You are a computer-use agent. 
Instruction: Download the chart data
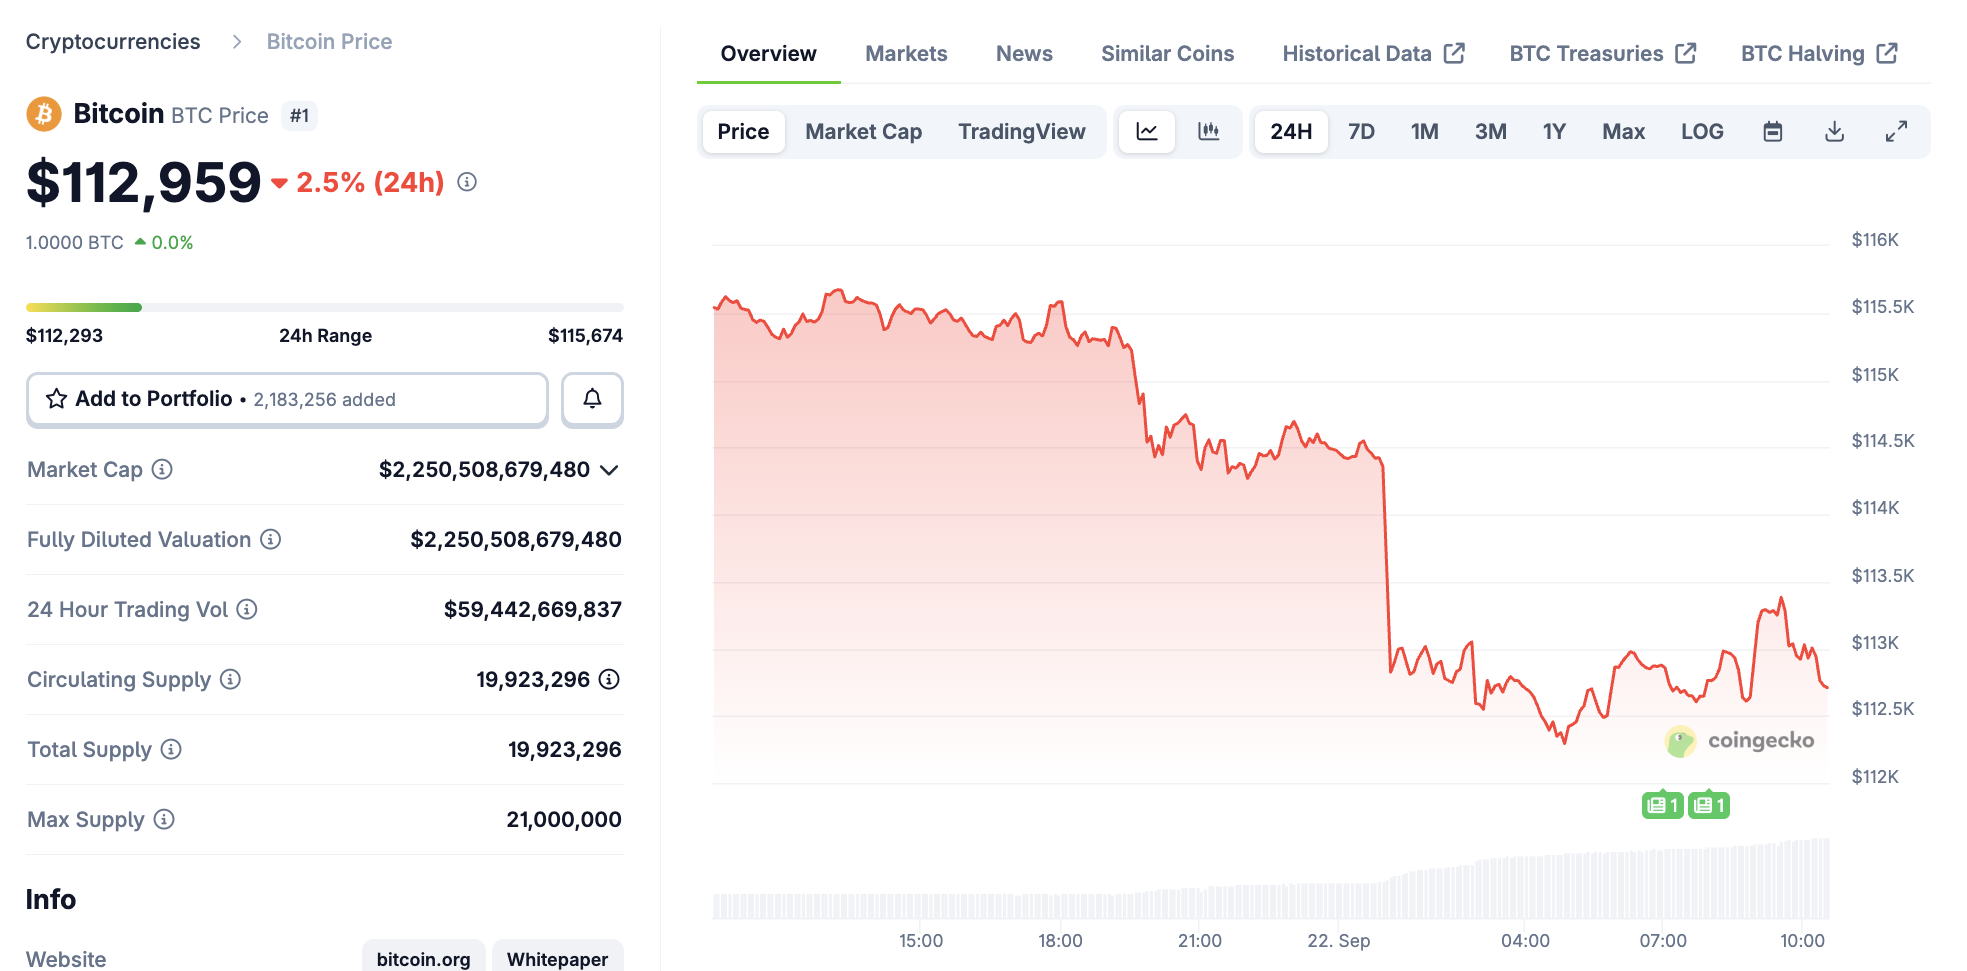coord(1834,132)
